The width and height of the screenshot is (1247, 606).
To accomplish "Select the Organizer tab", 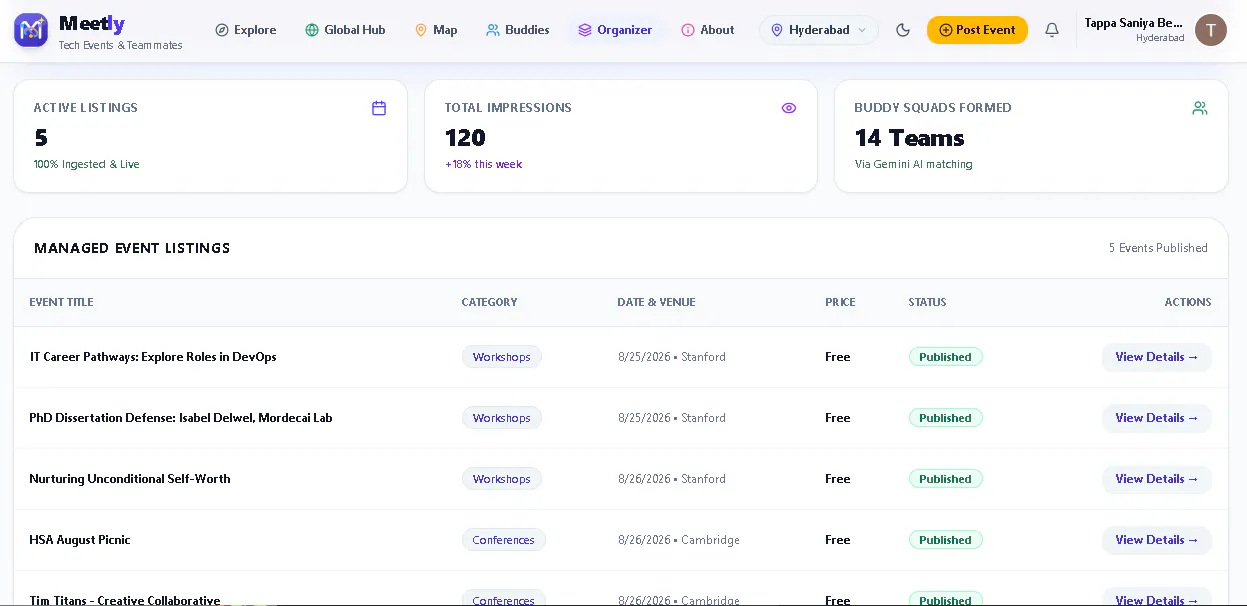I will click(615, 30).
